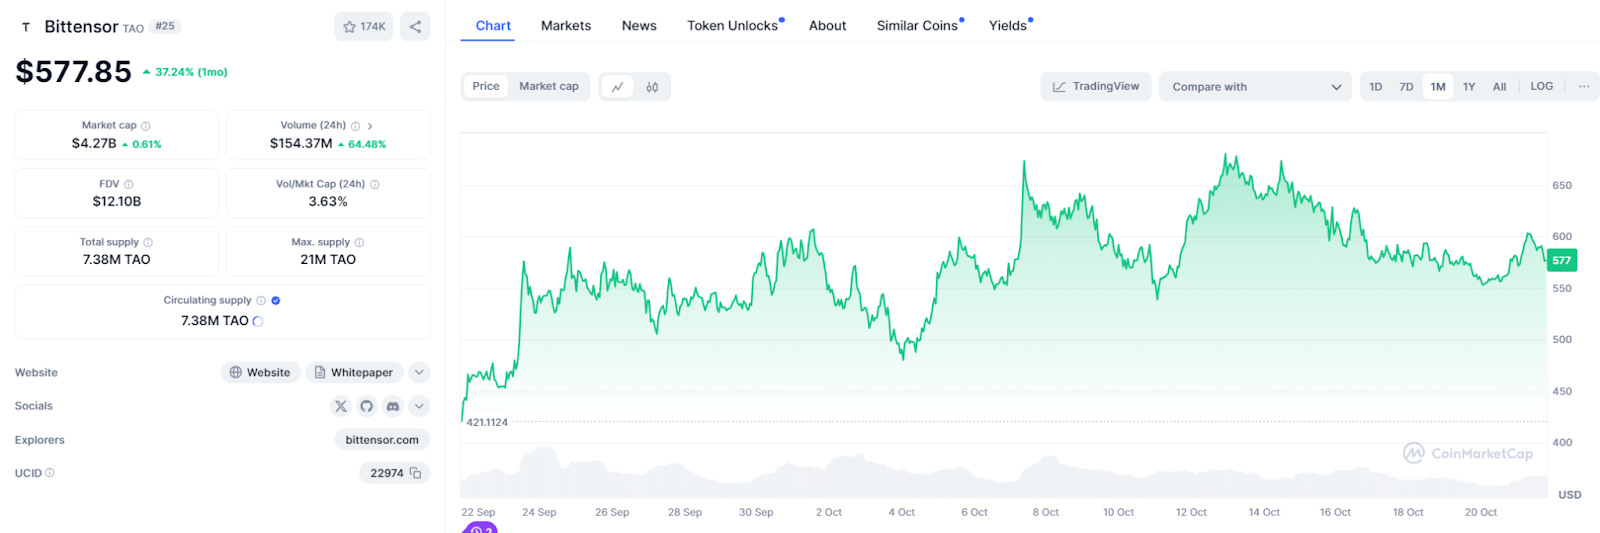This screenshot has width=1600, height=533.
Task: Open GitHub social link
Action: (366, 406)
